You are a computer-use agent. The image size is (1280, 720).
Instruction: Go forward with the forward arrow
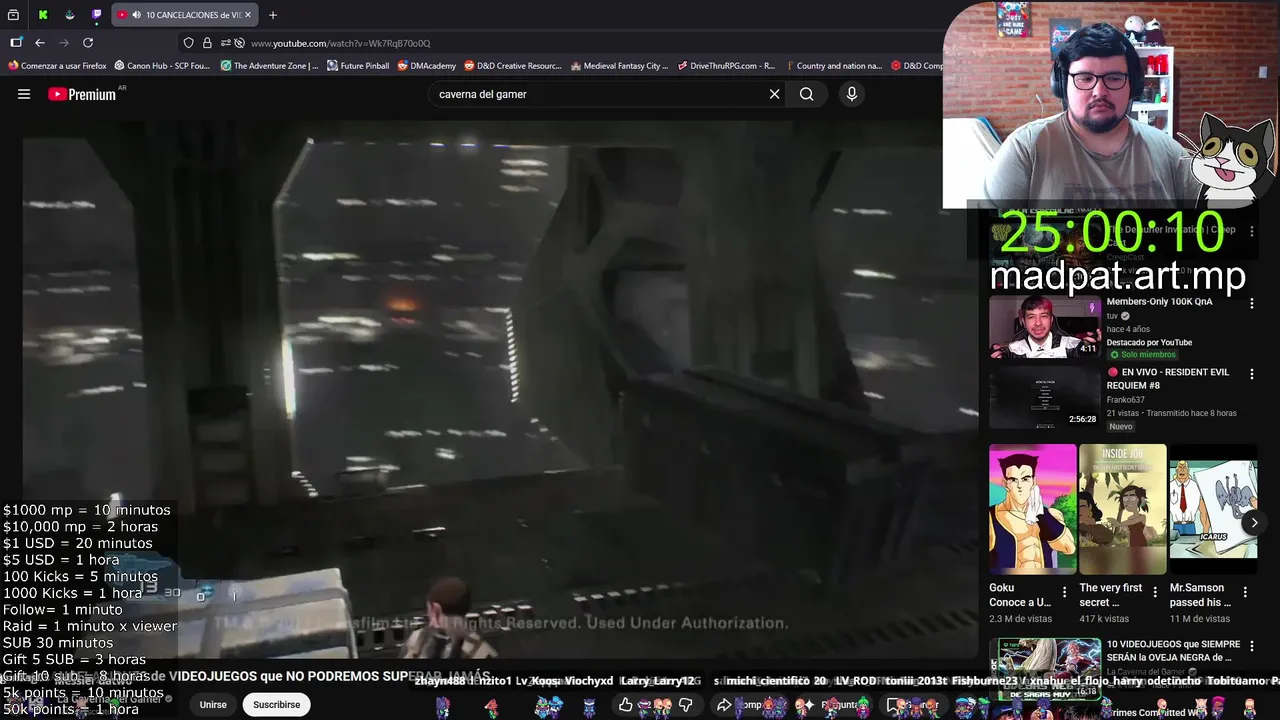64,43
